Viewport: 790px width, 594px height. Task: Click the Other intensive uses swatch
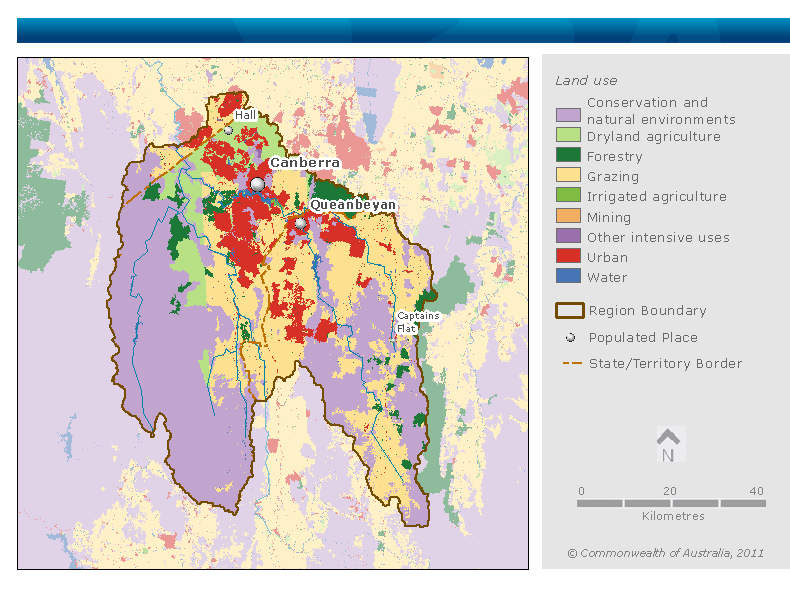pos(568,236)
